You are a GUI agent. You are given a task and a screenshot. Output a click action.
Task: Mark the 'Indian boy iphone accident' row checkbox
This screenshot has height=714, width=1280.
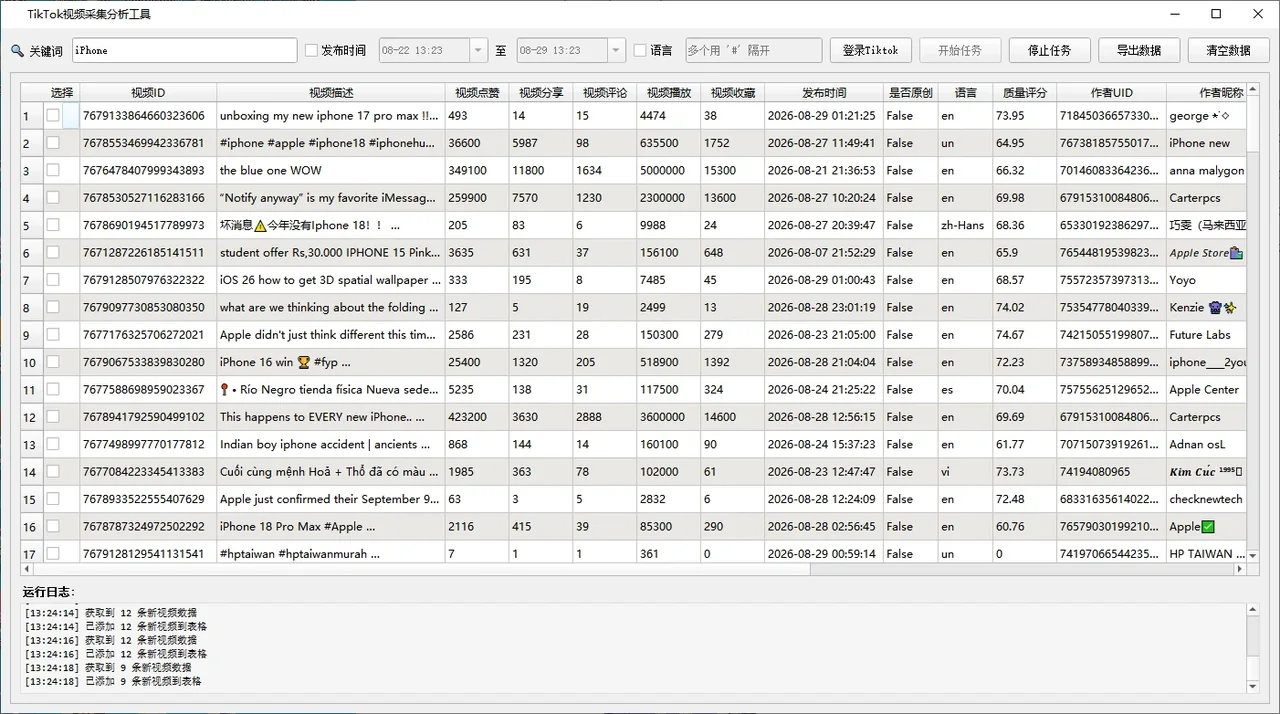click(x=53, y=444)
